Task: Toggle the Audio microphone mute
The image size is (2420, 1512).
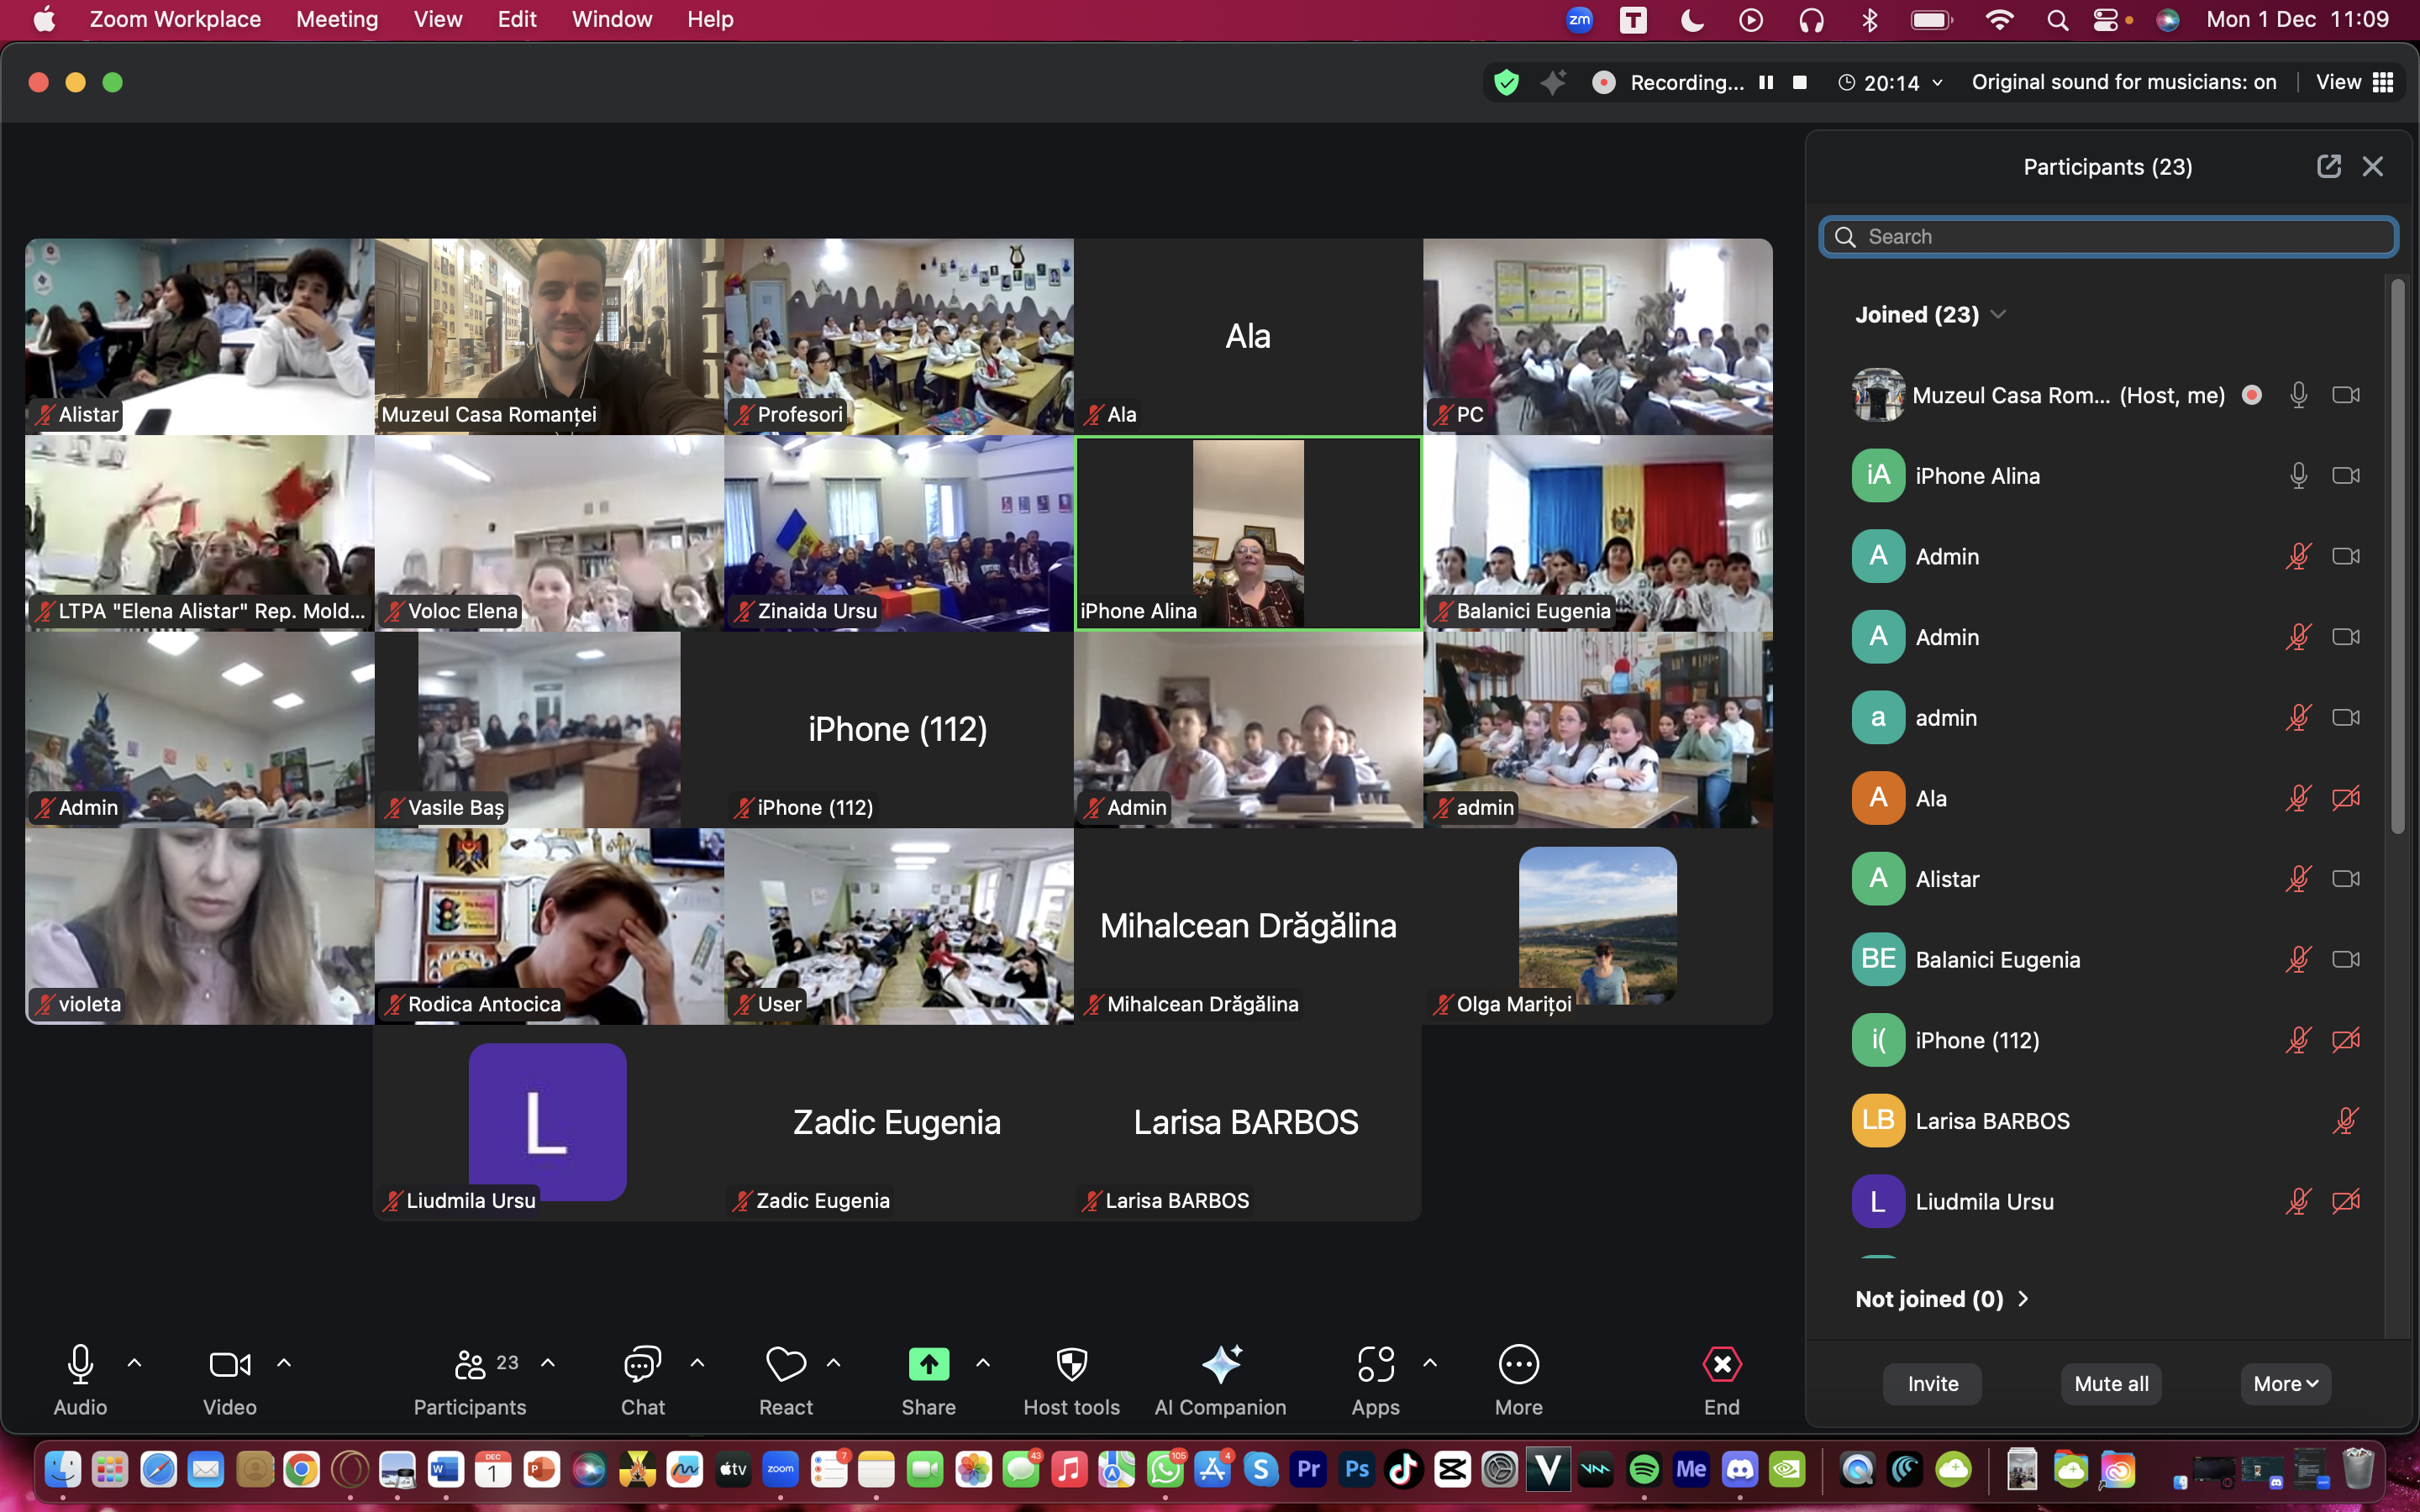Action: tap(80, 1364)
